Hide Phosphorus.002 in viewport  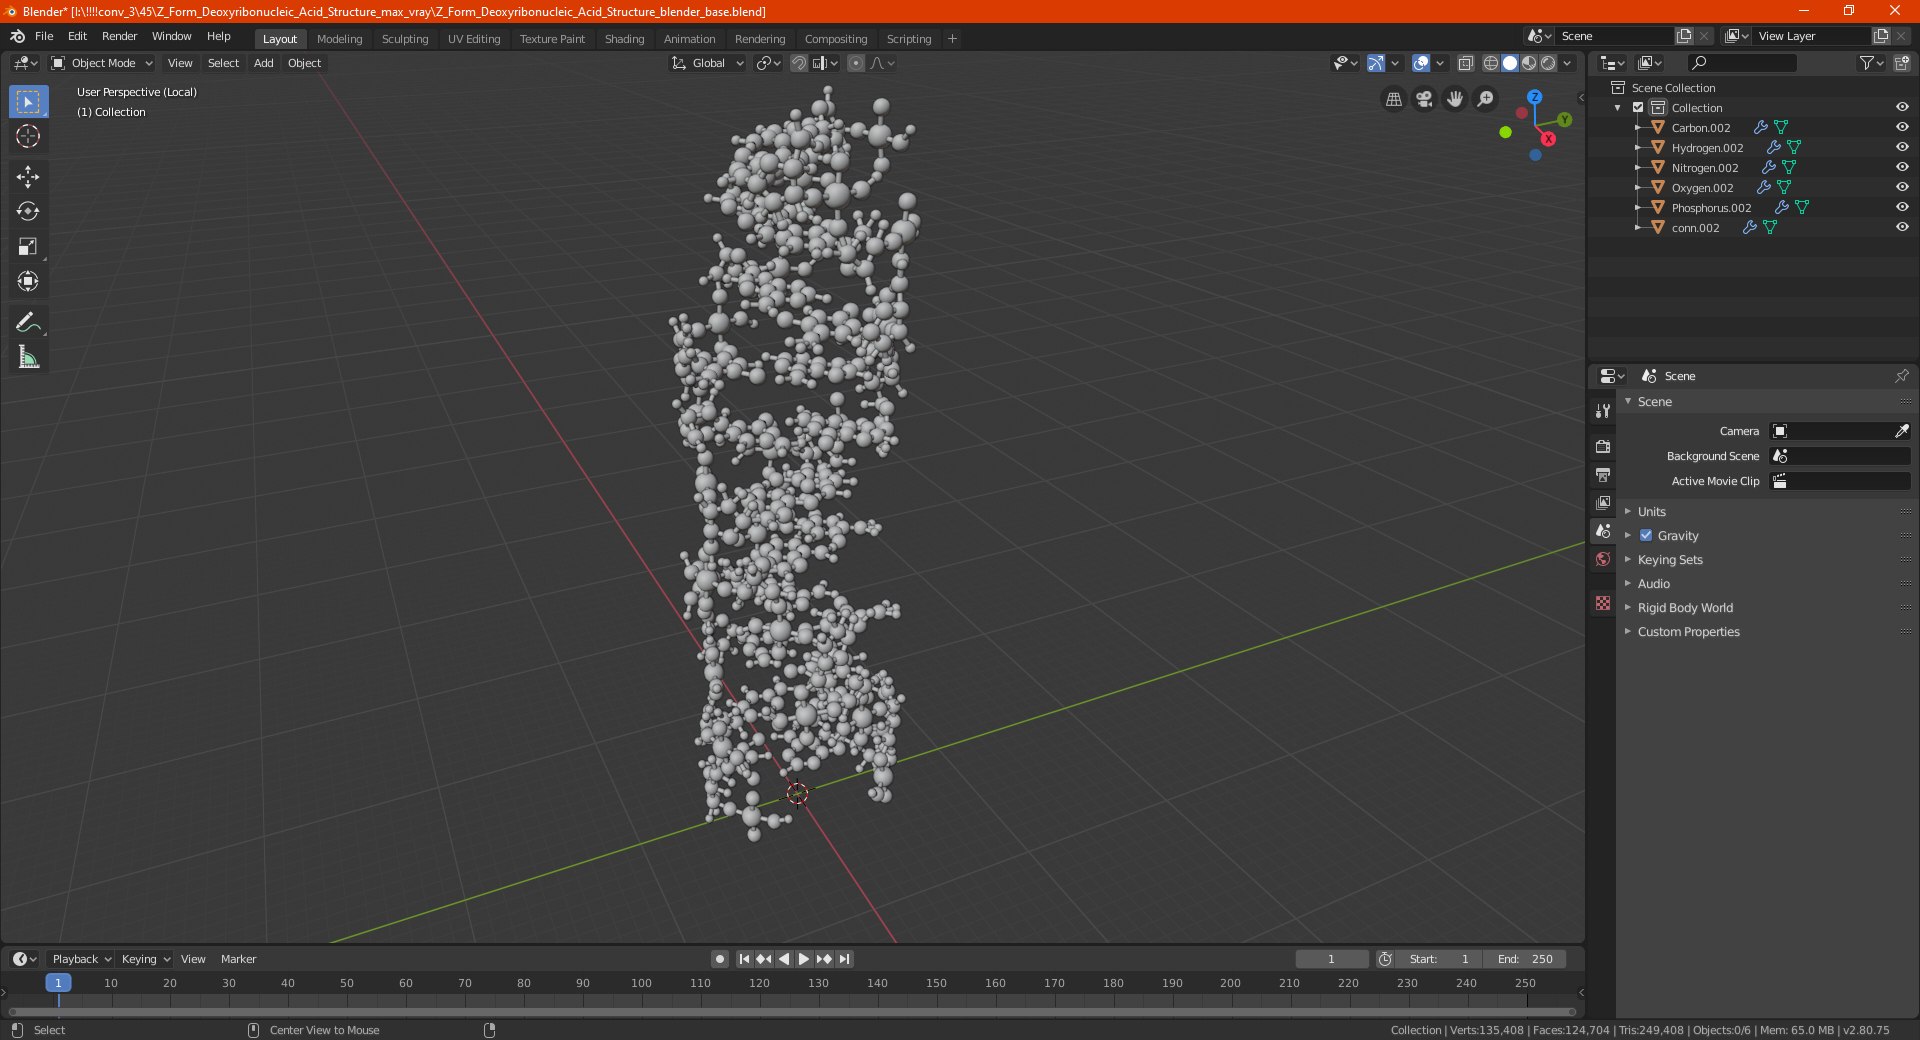tap(1902, 207)
